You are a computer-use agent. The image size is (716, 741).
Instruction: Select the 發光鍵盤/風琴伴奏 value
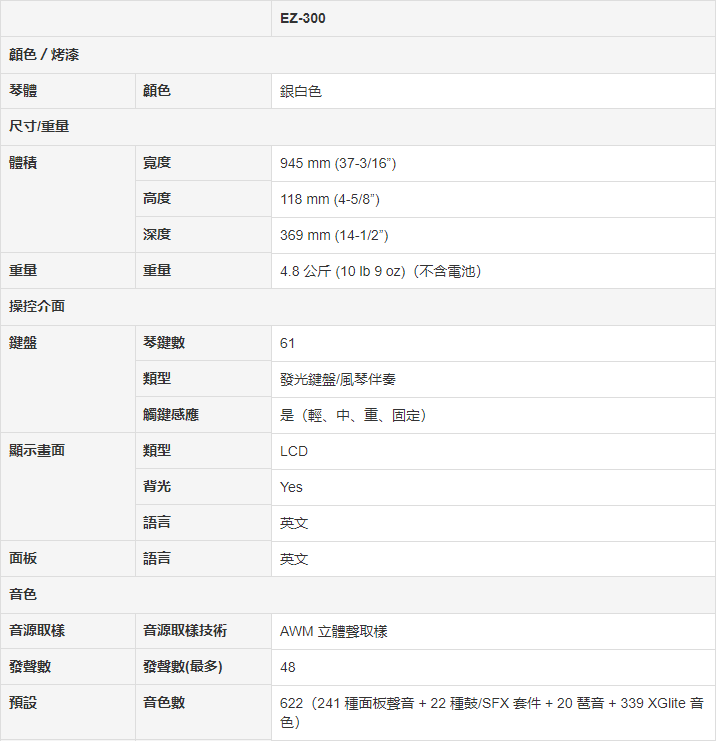coord(338,379)
